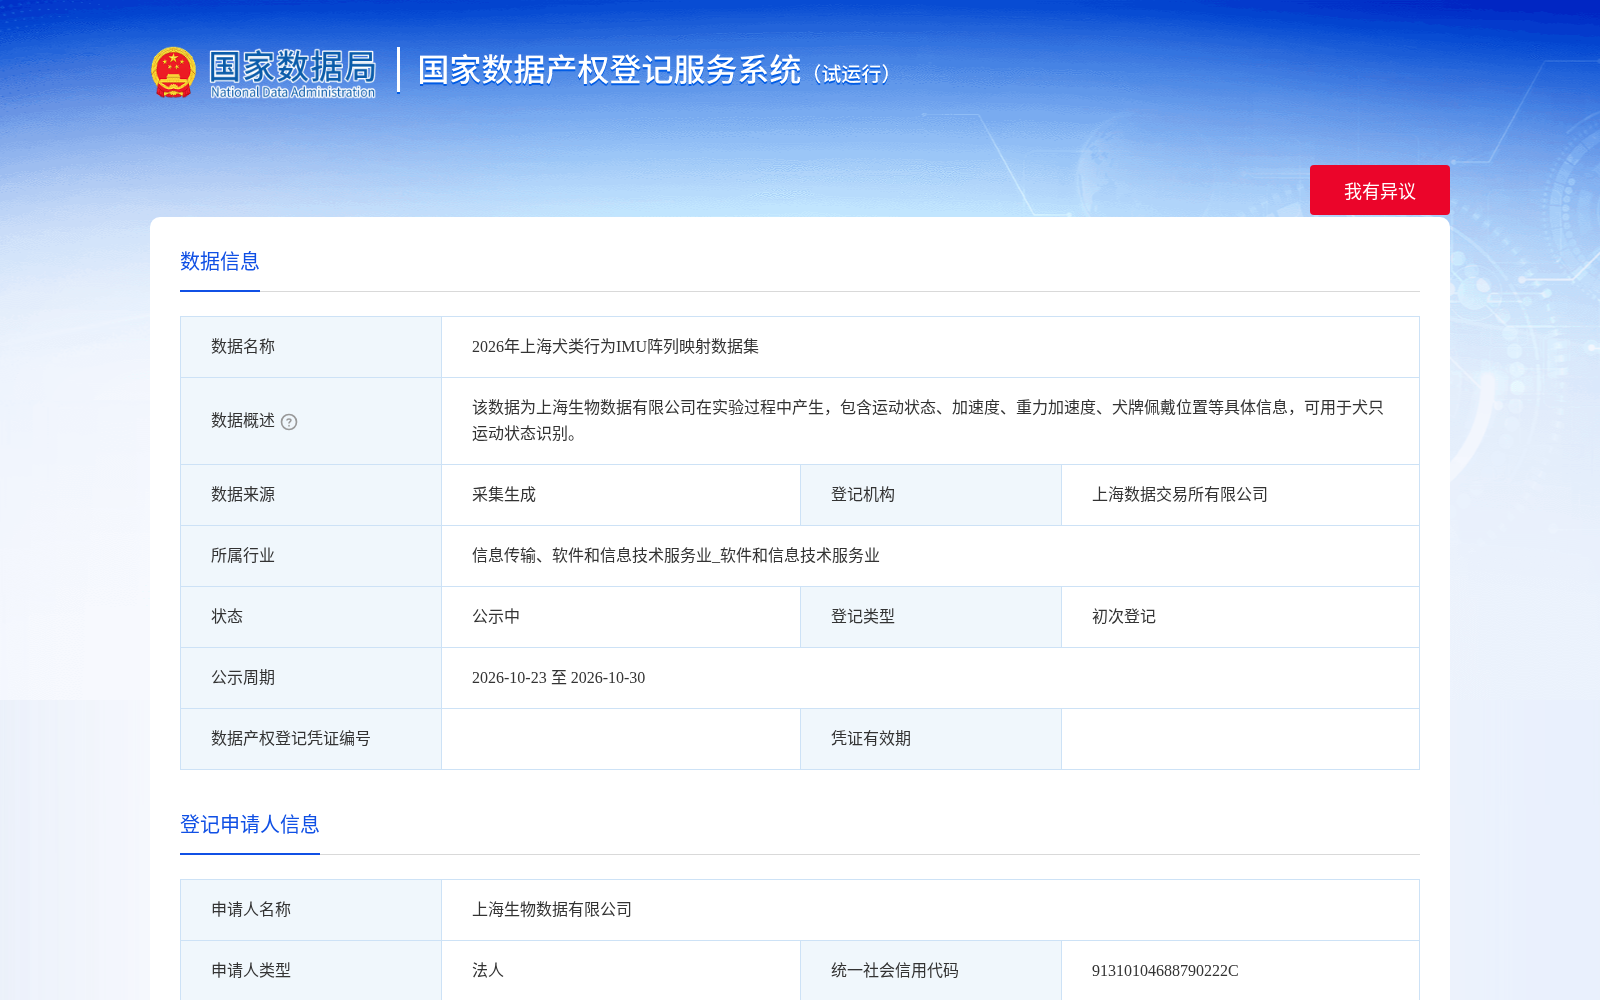Click 上海数据交易所有限公司 registration agency value
The width and height of the screenshot is (1600, 1000).
tap(1180, 495)
